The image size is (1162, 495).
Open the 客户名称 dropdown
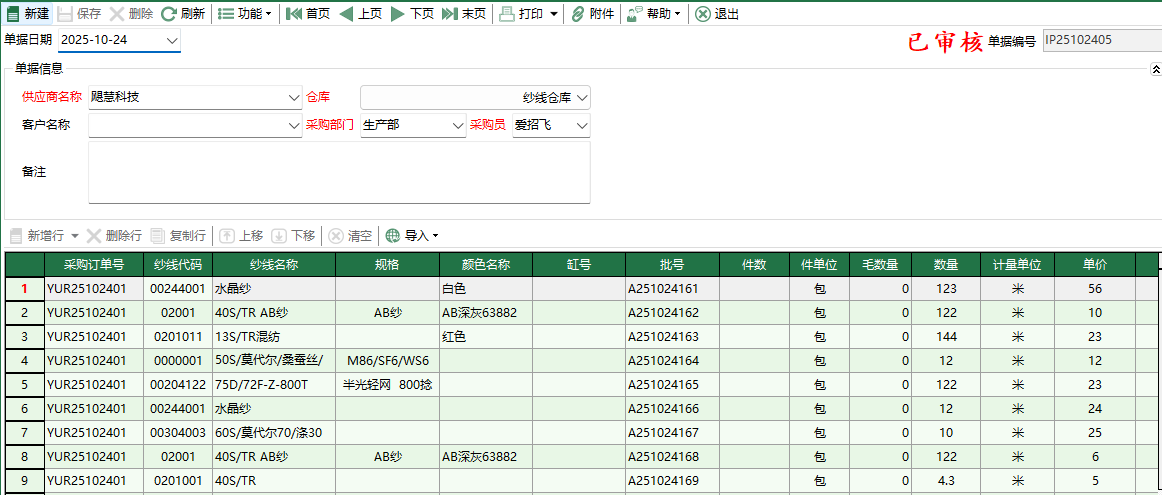tap(293, 126)
